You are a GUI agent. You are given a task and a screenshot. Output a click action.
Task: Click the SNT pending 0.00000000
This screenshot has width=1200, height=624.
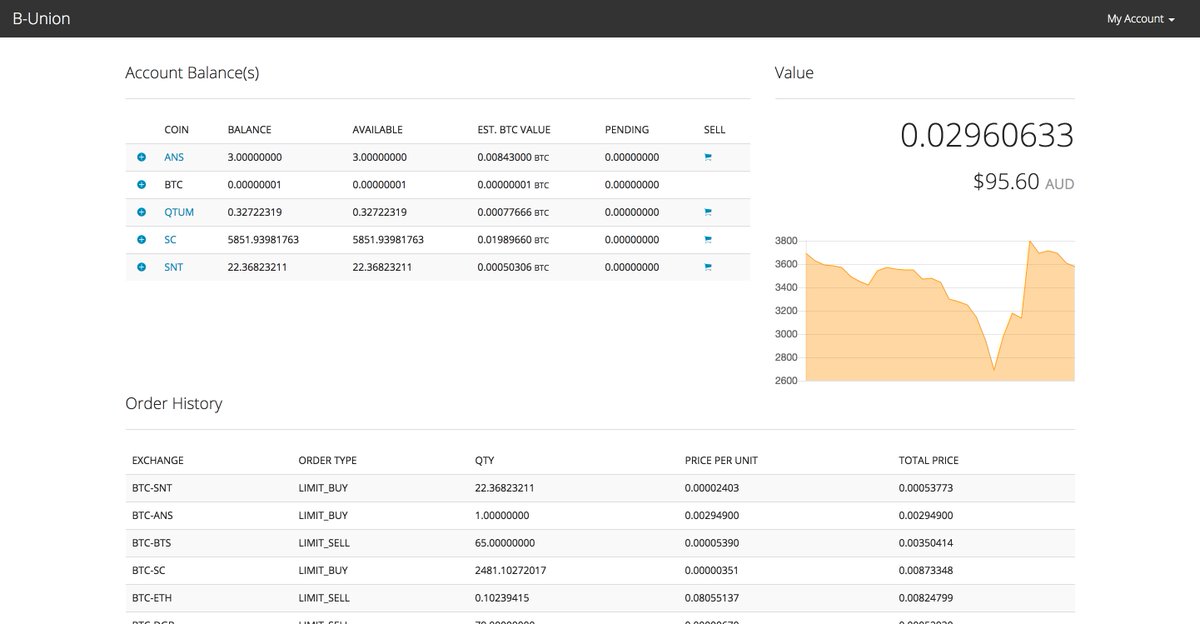pos(632,267)
